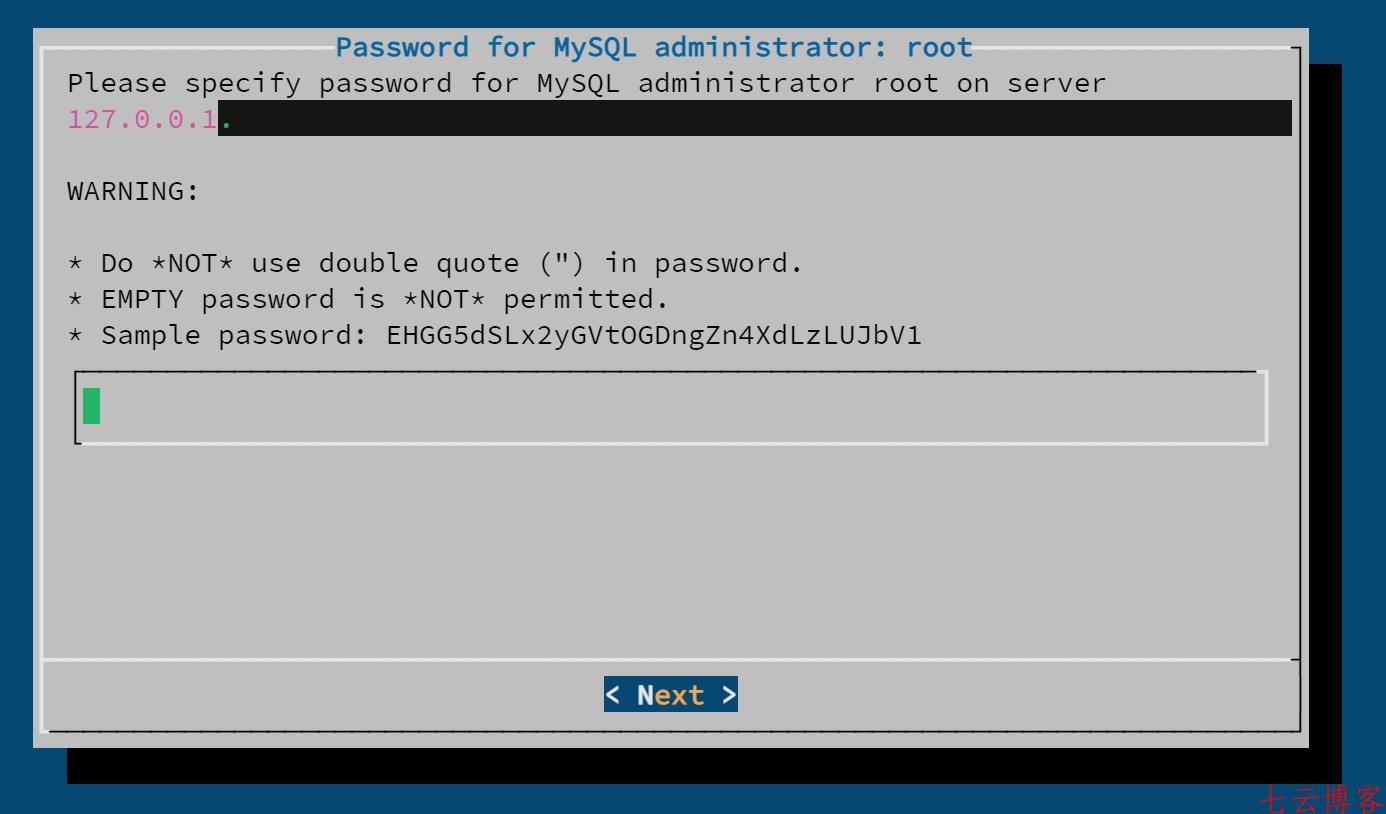
Task: Click the highlighted N hotkey letter in Next
Action: tap(645, 695)
